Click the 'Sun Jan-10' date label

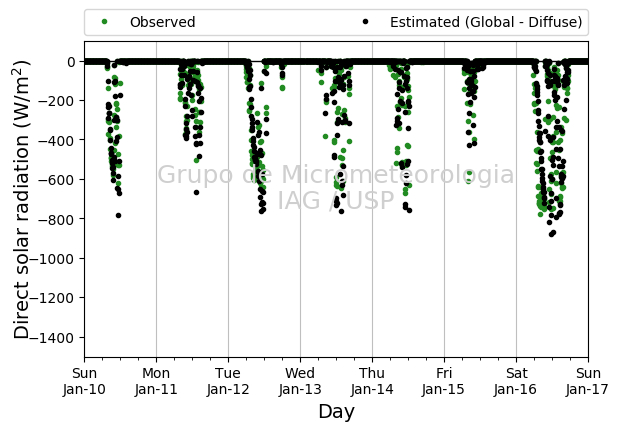(x=84, y=382)
